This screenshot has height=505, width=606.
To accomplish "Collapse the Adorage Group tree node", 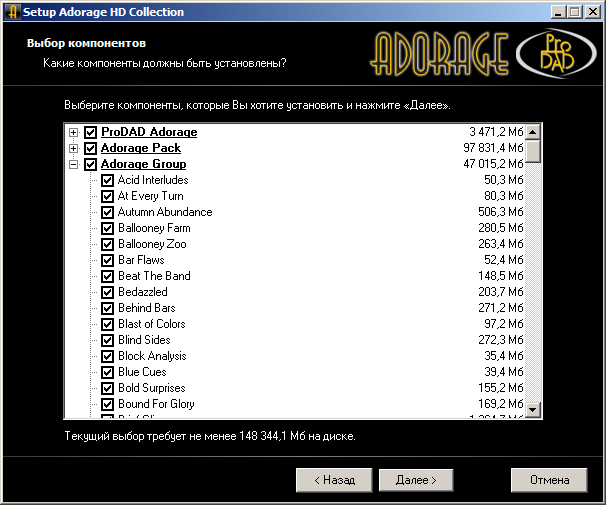I will [73, 165].
